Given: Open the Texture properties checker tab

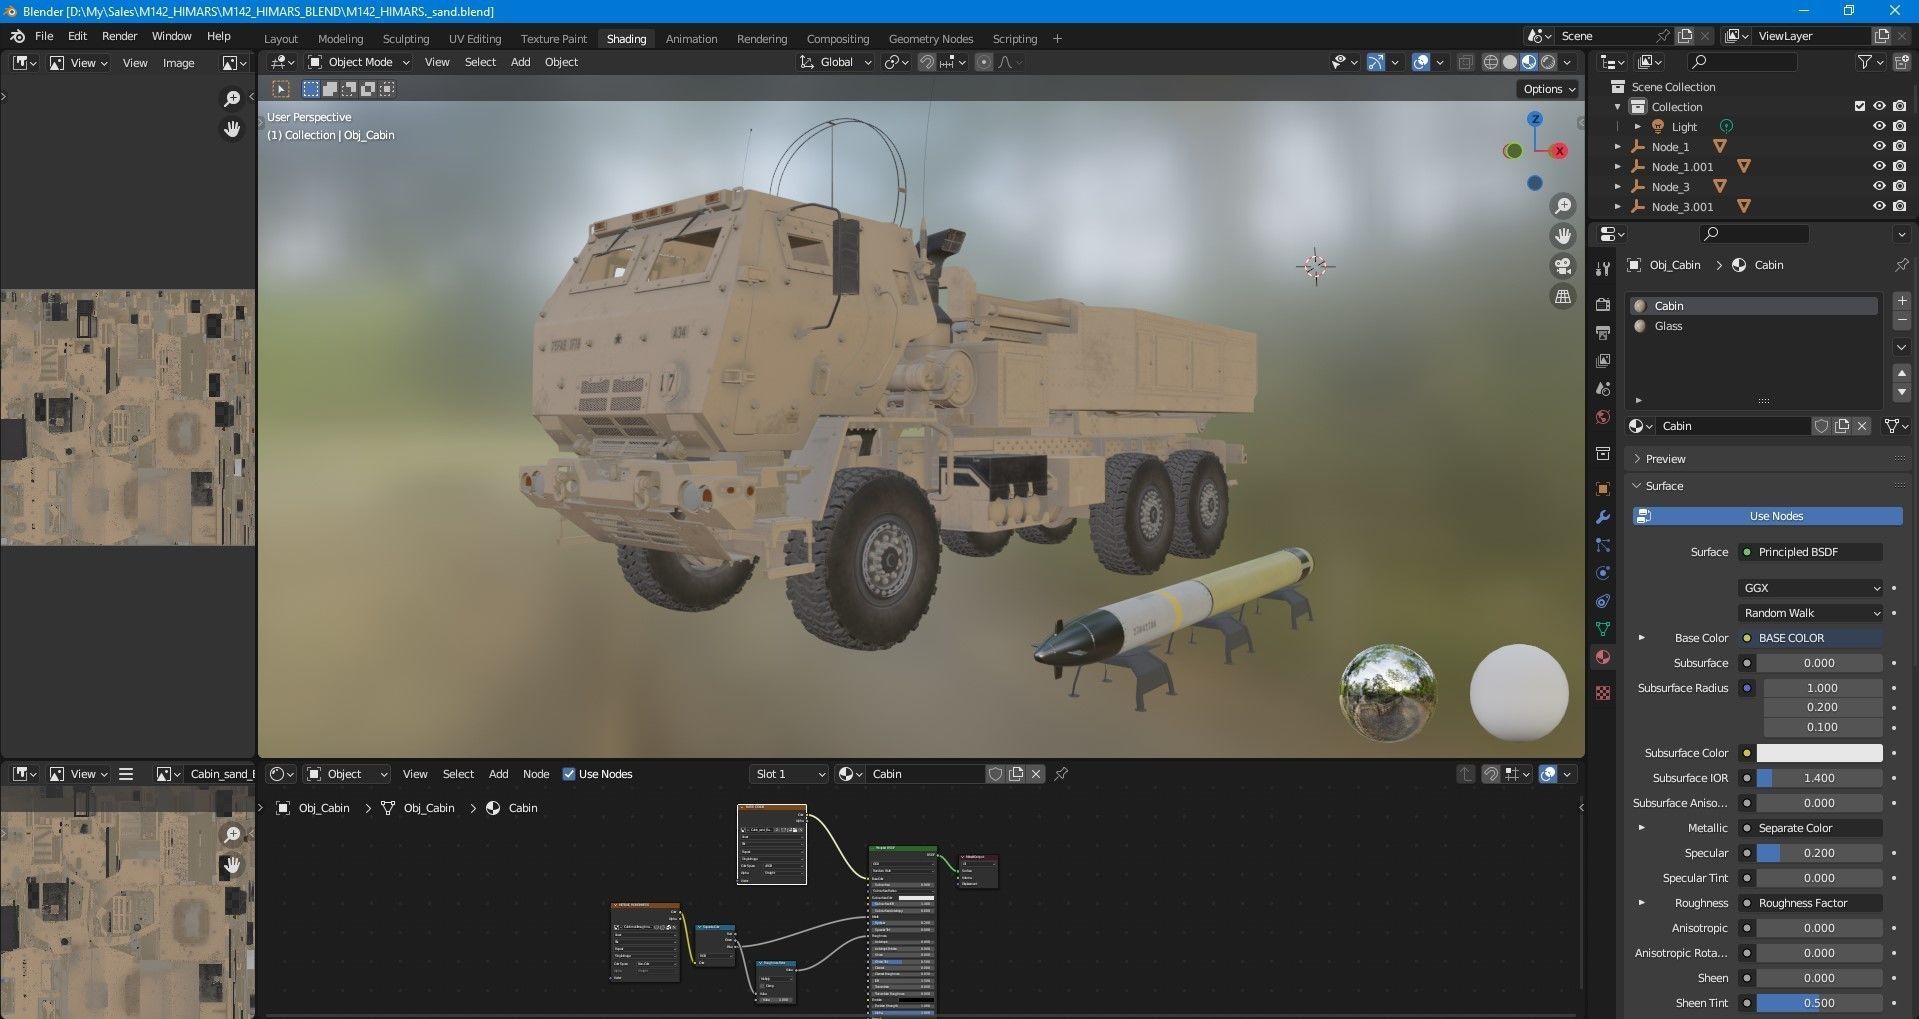Looking at the screenshot, I should pos(1603,693).
